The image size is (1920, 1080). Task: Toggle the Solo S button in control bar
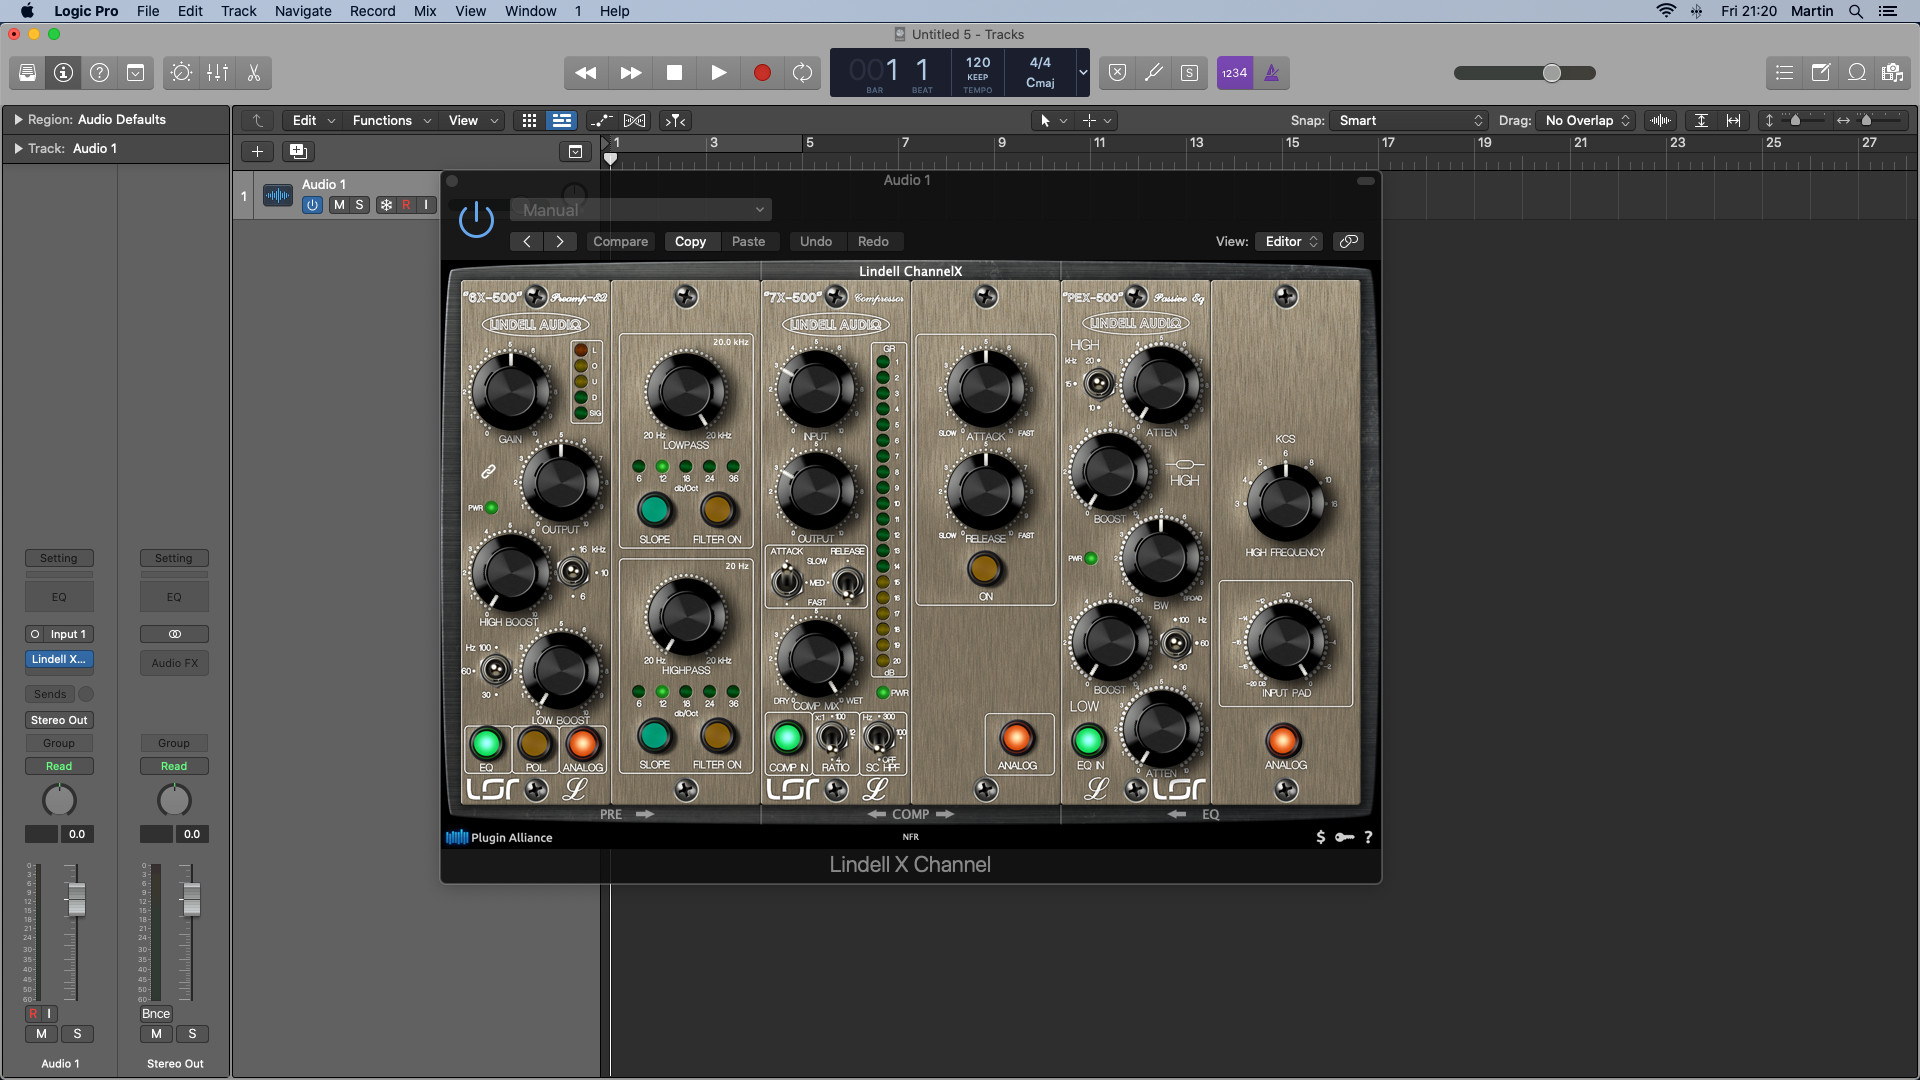click(x=1189, y=73)
